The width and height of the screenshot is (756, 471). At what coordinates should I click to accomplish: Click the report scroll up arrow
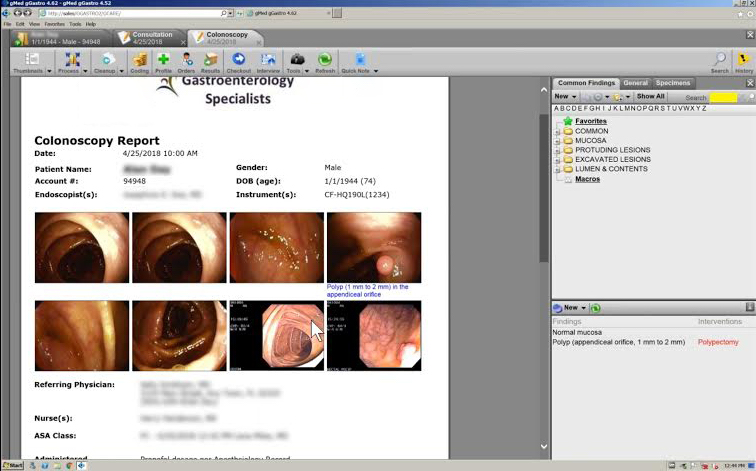[x=544, y=90]
